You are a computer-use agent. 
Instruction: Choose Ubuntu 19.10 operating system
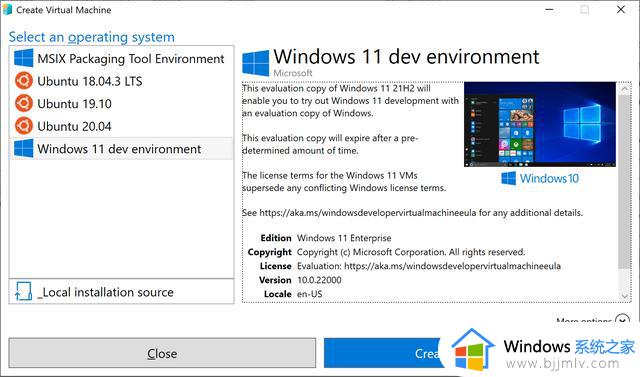tap(122, 103)
